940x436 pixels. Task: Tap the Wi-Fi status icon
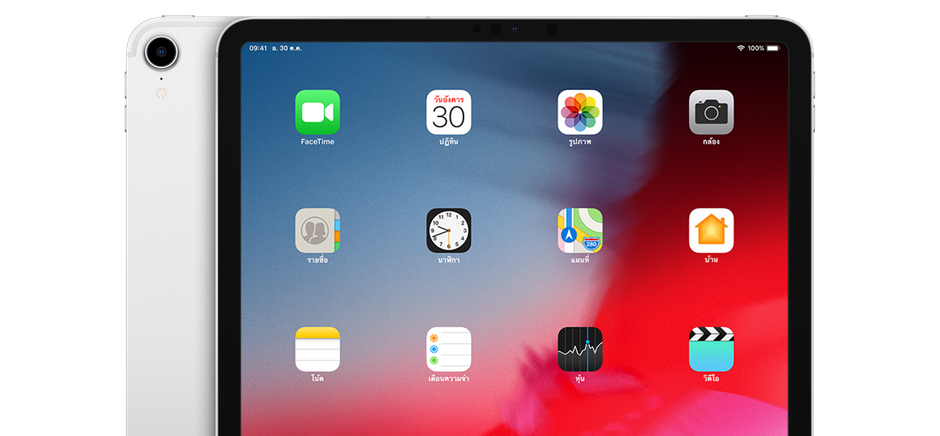[740, 48]
